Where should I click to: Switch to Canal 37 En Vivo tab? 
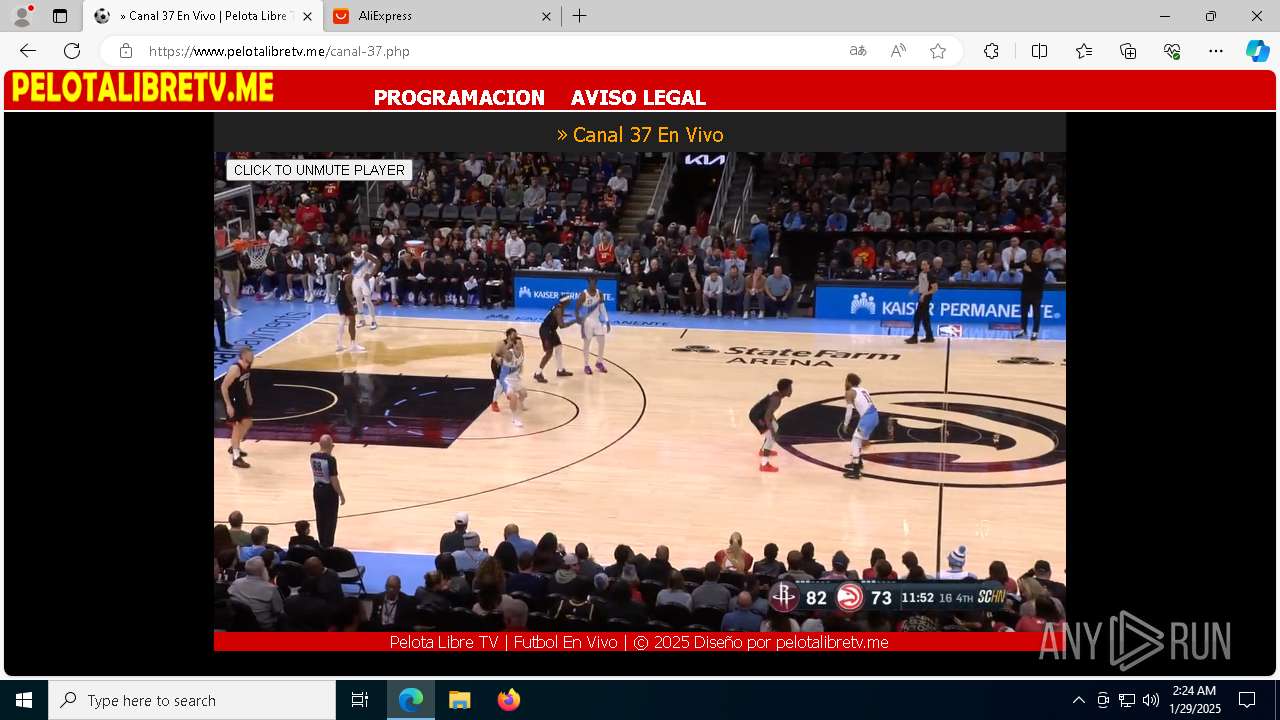203,16
